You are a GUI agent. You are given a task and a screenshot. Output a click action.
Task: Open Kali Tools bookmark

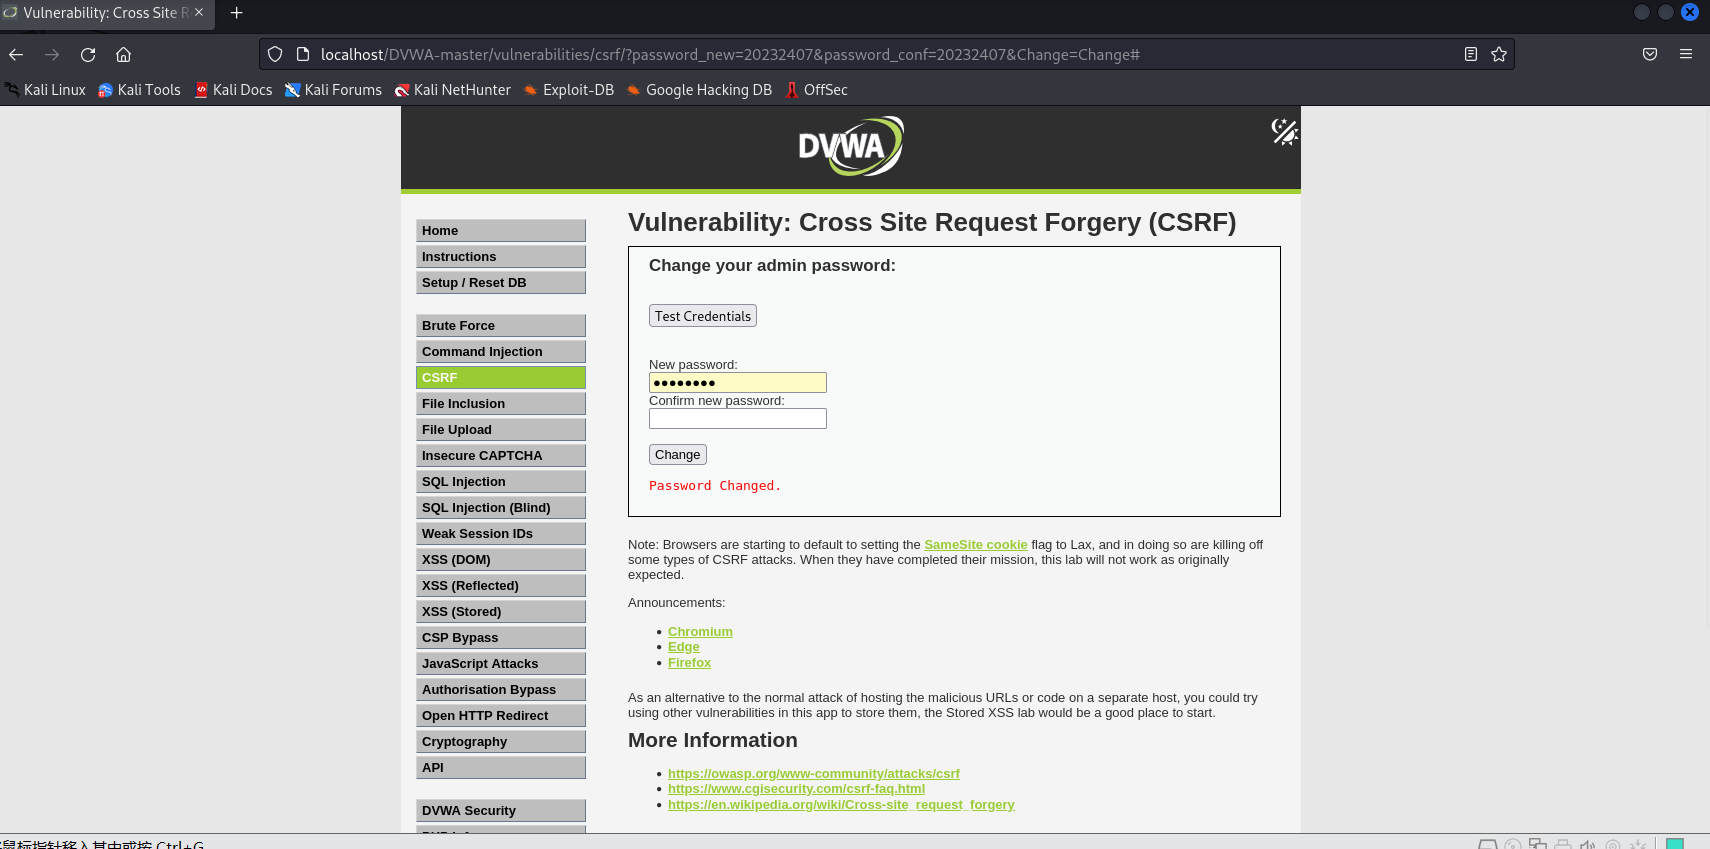(140, 90)
